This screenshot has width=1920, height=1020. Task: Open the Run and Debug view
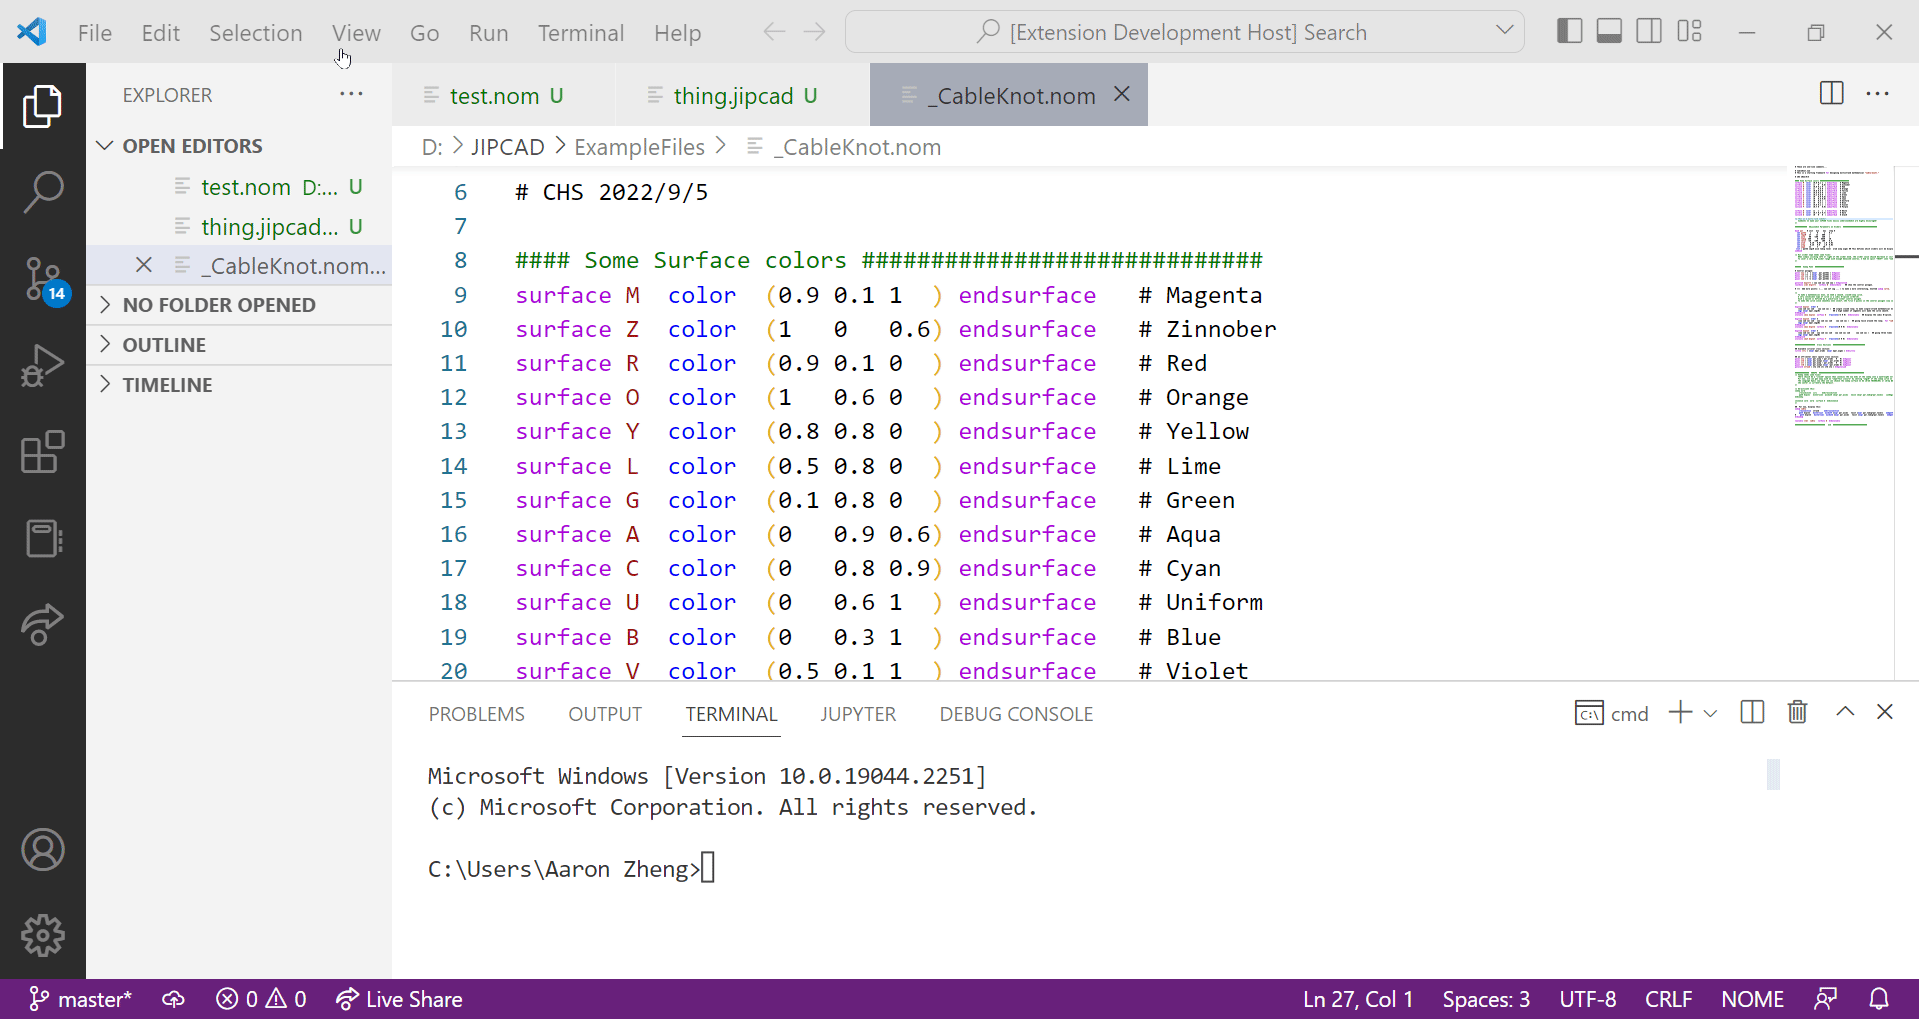(x=43, y=365)
